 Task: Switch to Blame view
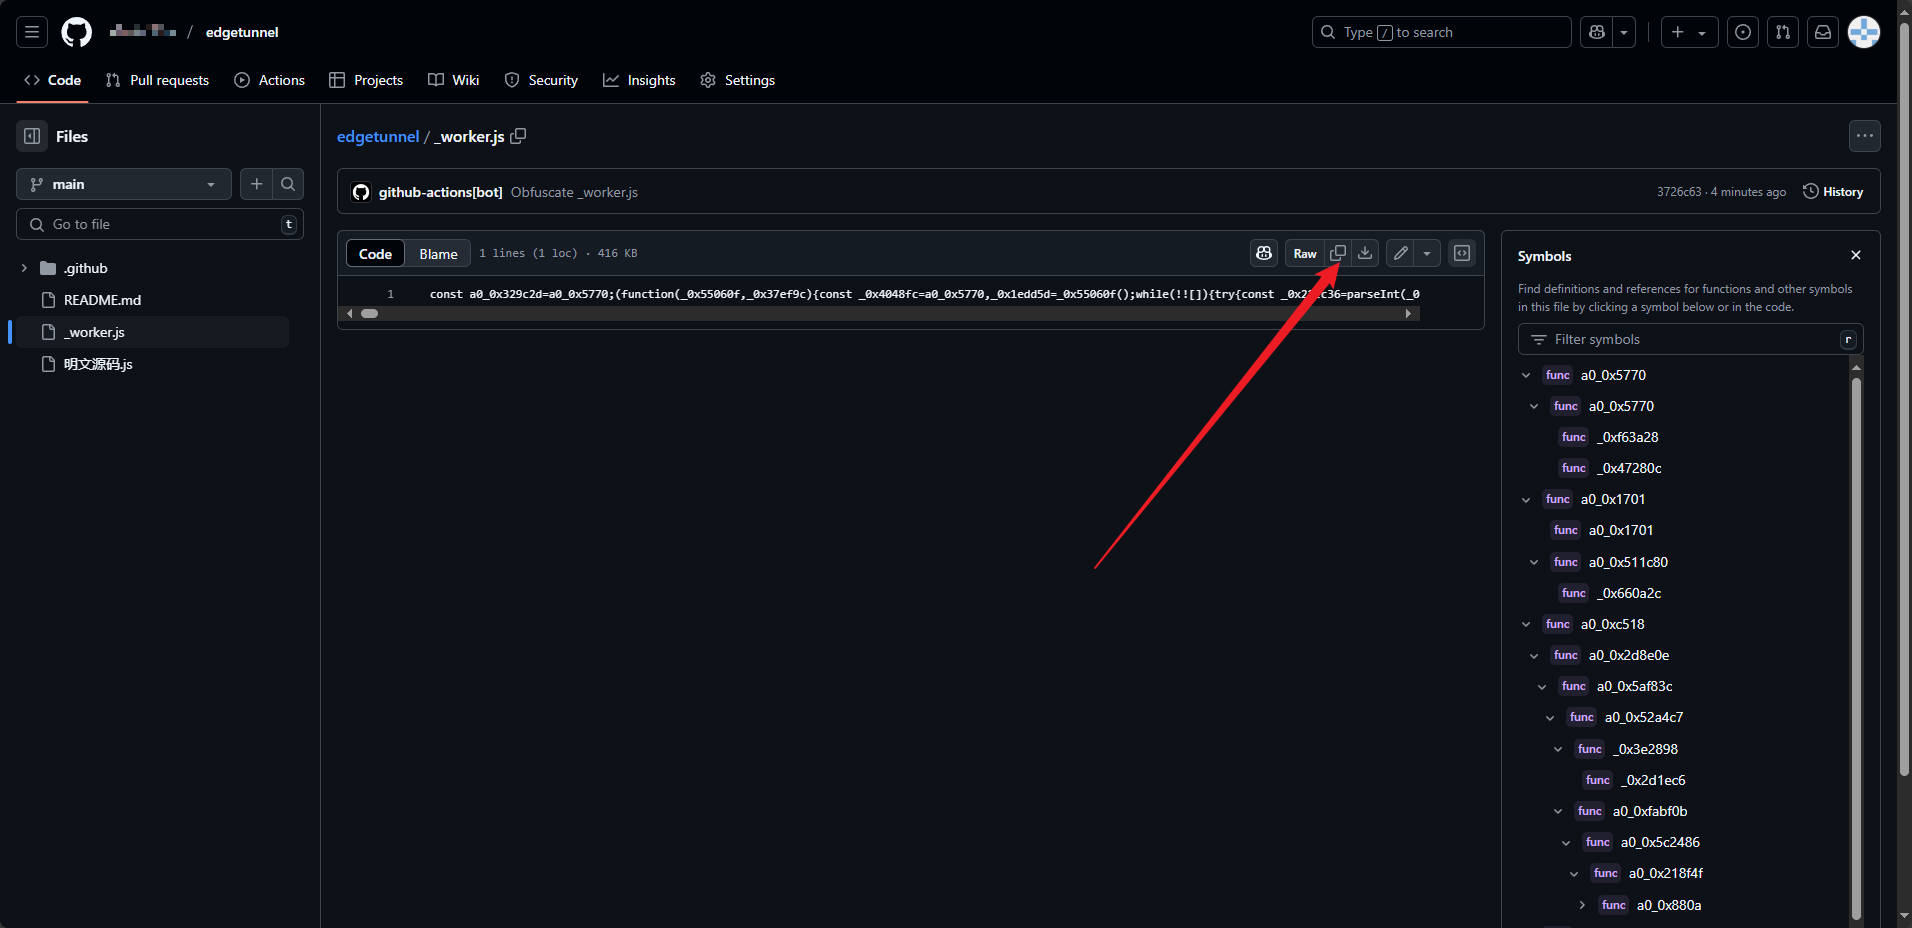[438, 254]
